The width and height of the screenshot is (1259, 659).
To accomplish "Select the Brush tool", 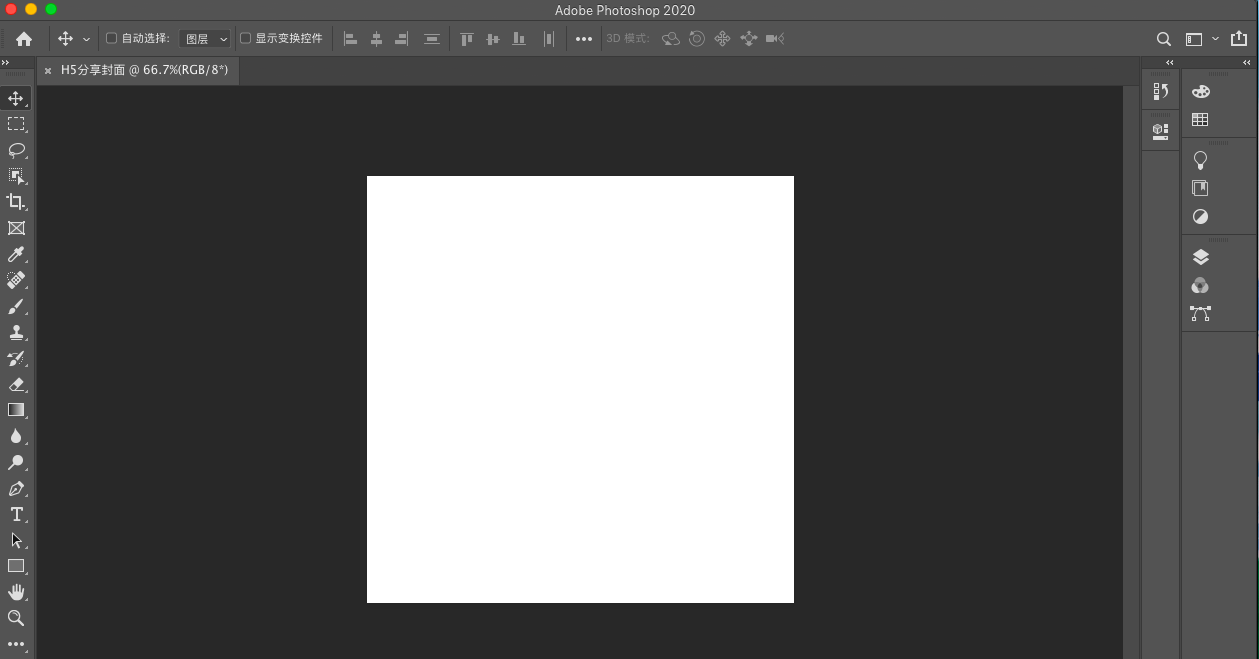I will (16, 306).
